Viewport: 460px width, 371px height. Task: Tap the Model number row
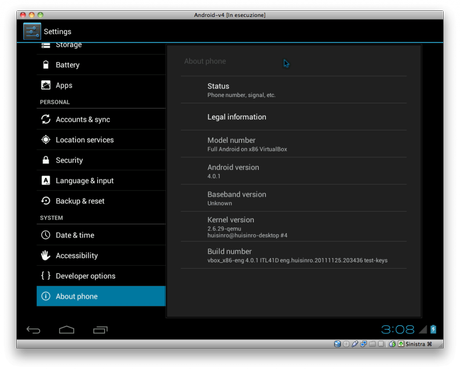click(294, 144)
